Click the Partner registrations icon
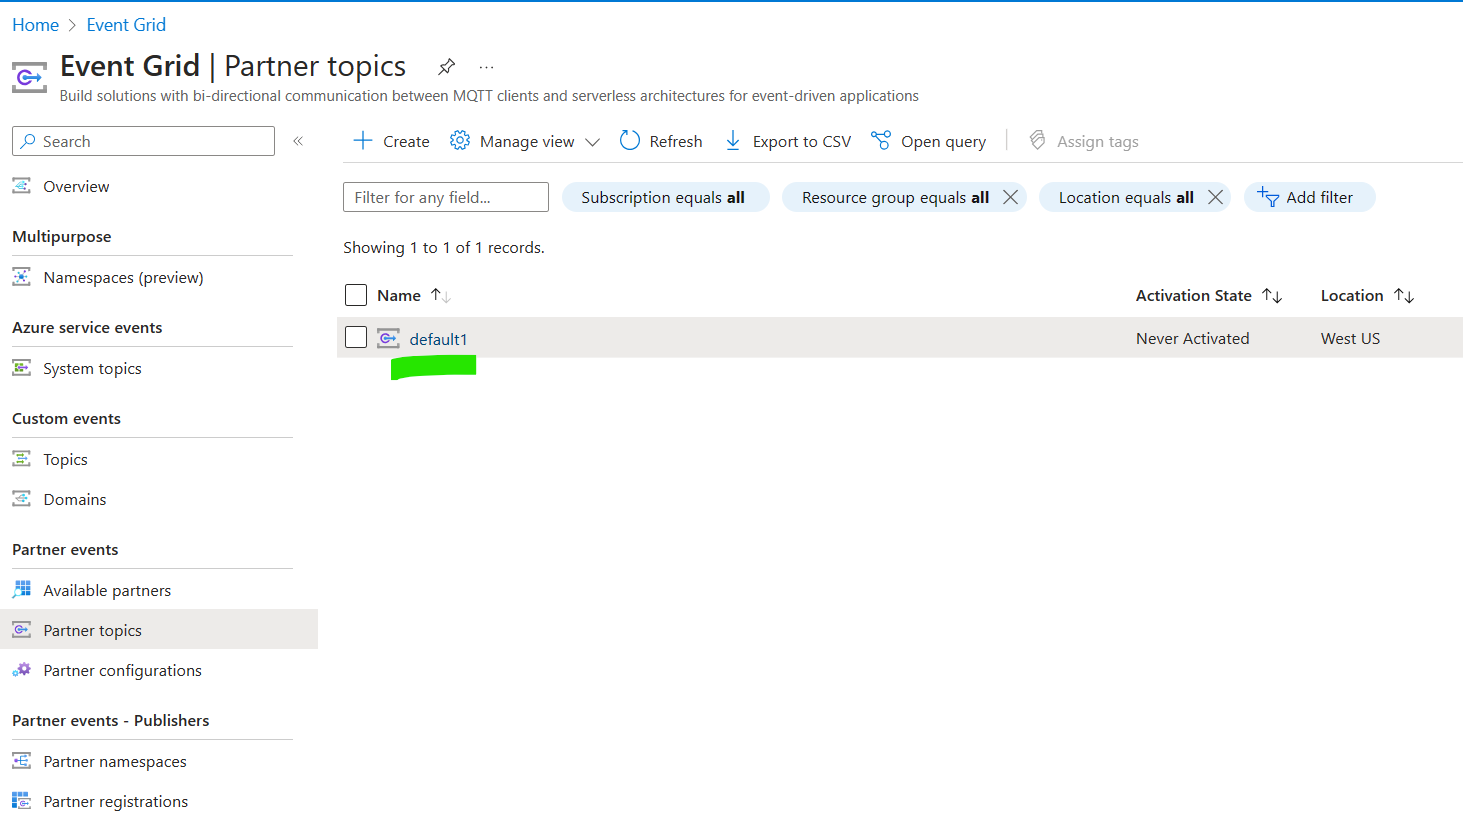The width and height of the screenshot is (1463, 836). coord(21,801)
